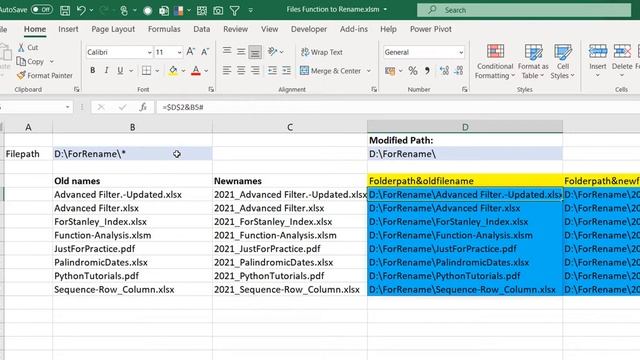Open Cell Styles gallery

click(562, 61)
